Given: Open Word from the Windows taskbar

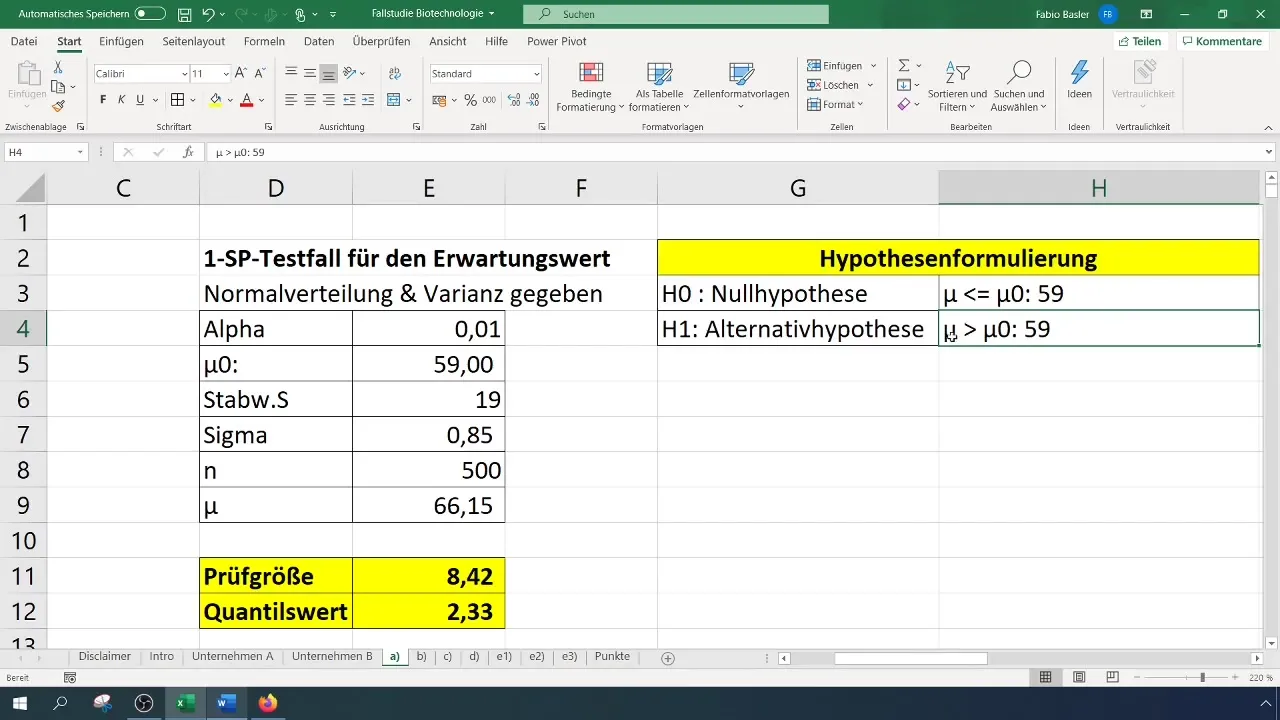Looking at the screenshot, I should (225, 703).
